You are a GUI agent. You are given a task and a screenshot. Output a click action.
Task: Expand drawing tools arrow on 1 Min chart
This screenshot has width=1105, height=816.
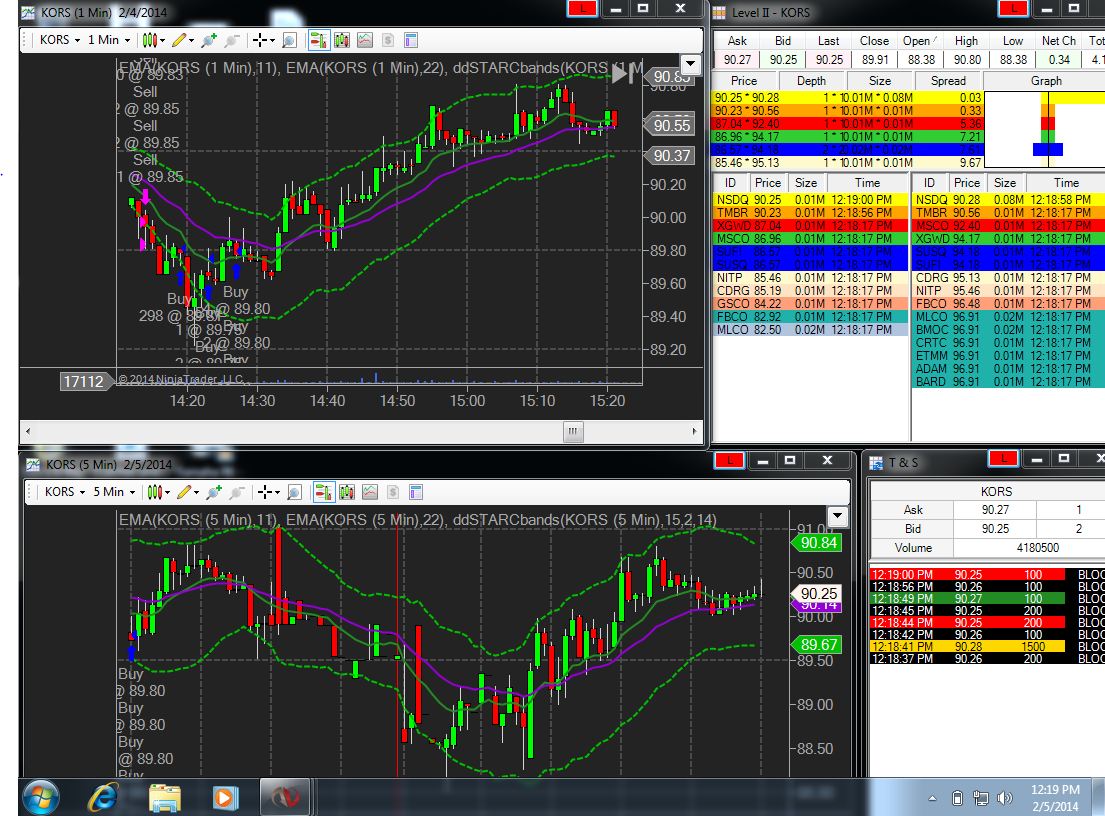click(192, 40)
